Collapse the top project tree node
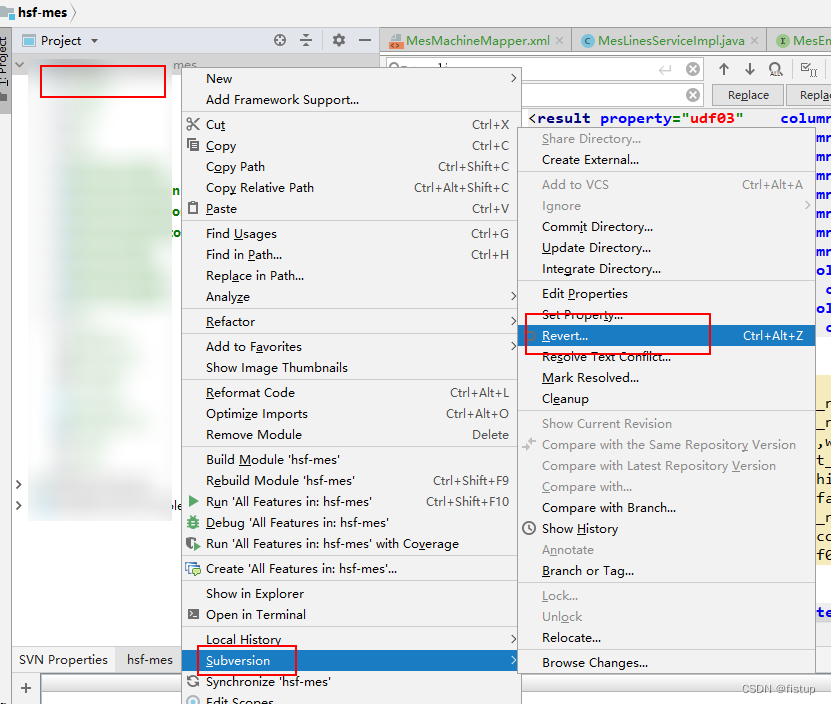The height and width of the screenshot is (704, 831). click(20, 65)
